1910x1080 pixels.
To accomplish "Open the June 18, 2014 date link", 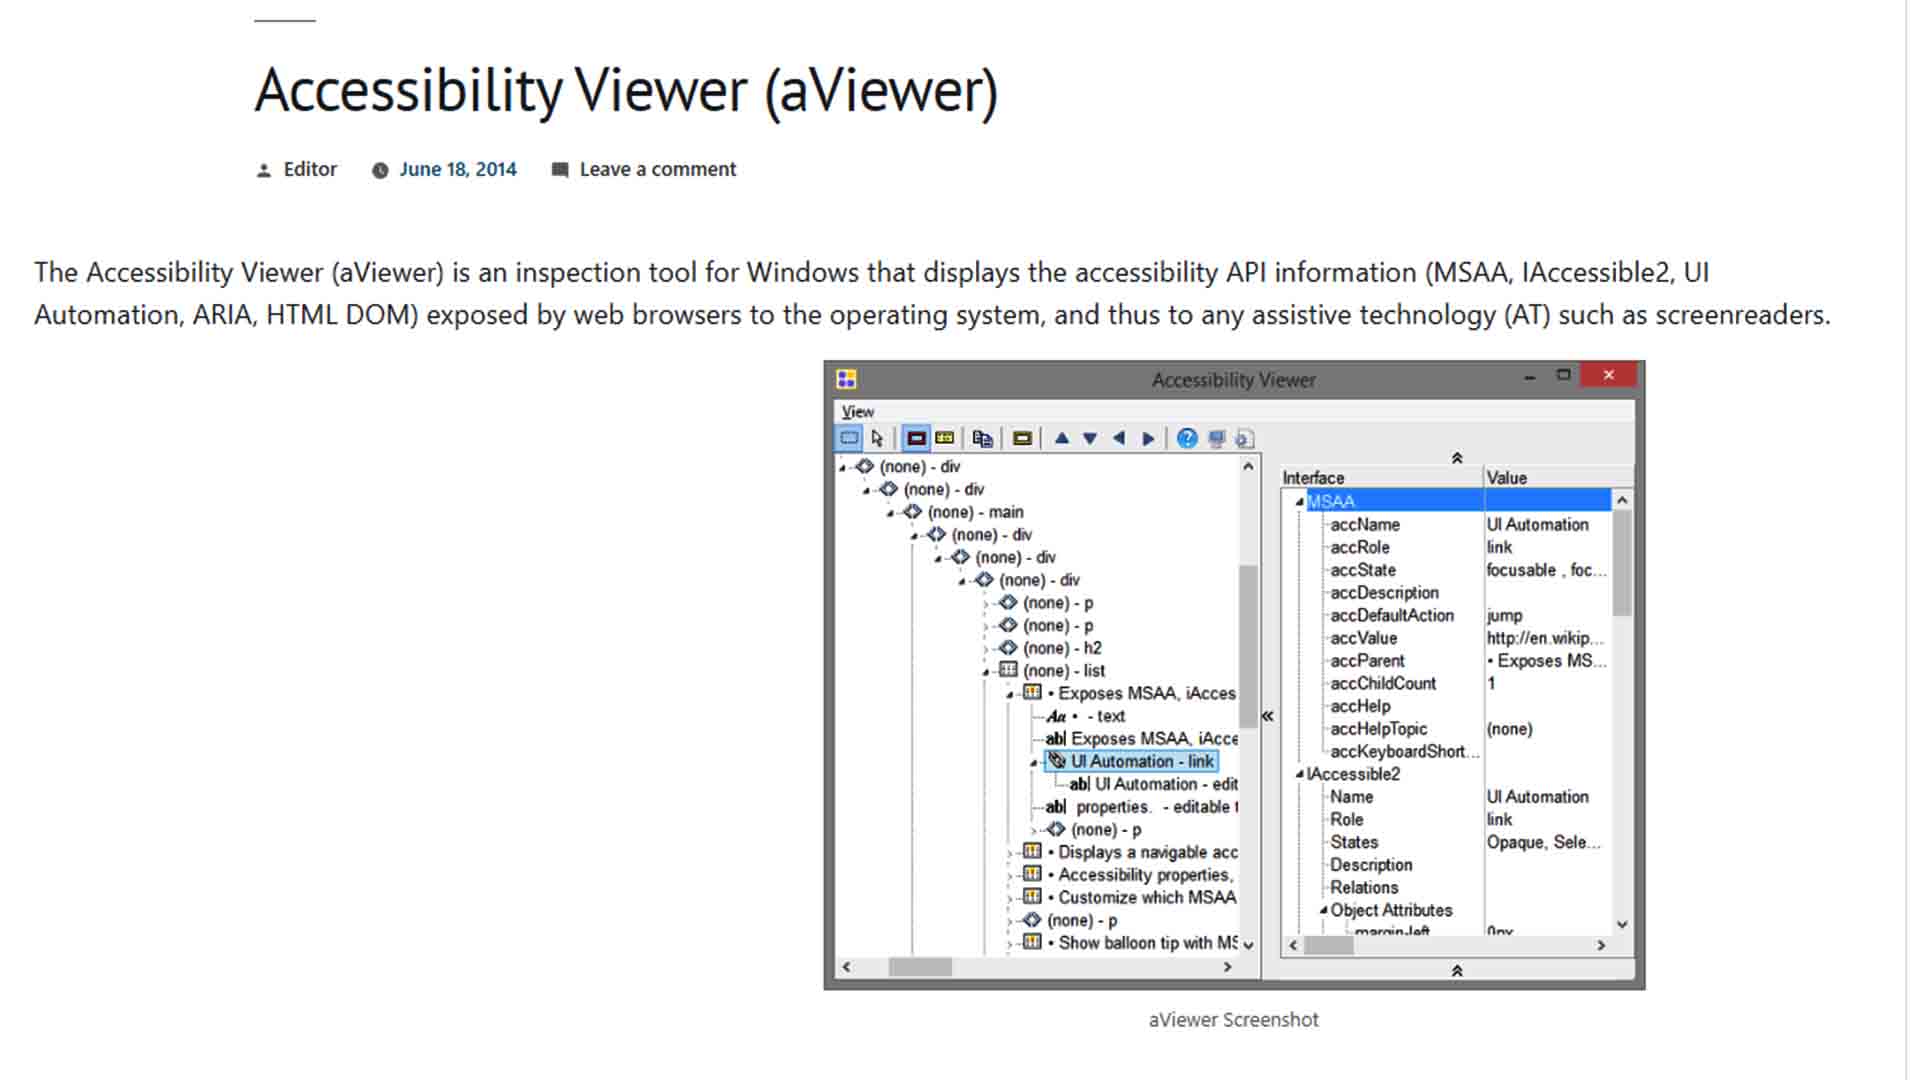I will [x=457, y=169].
